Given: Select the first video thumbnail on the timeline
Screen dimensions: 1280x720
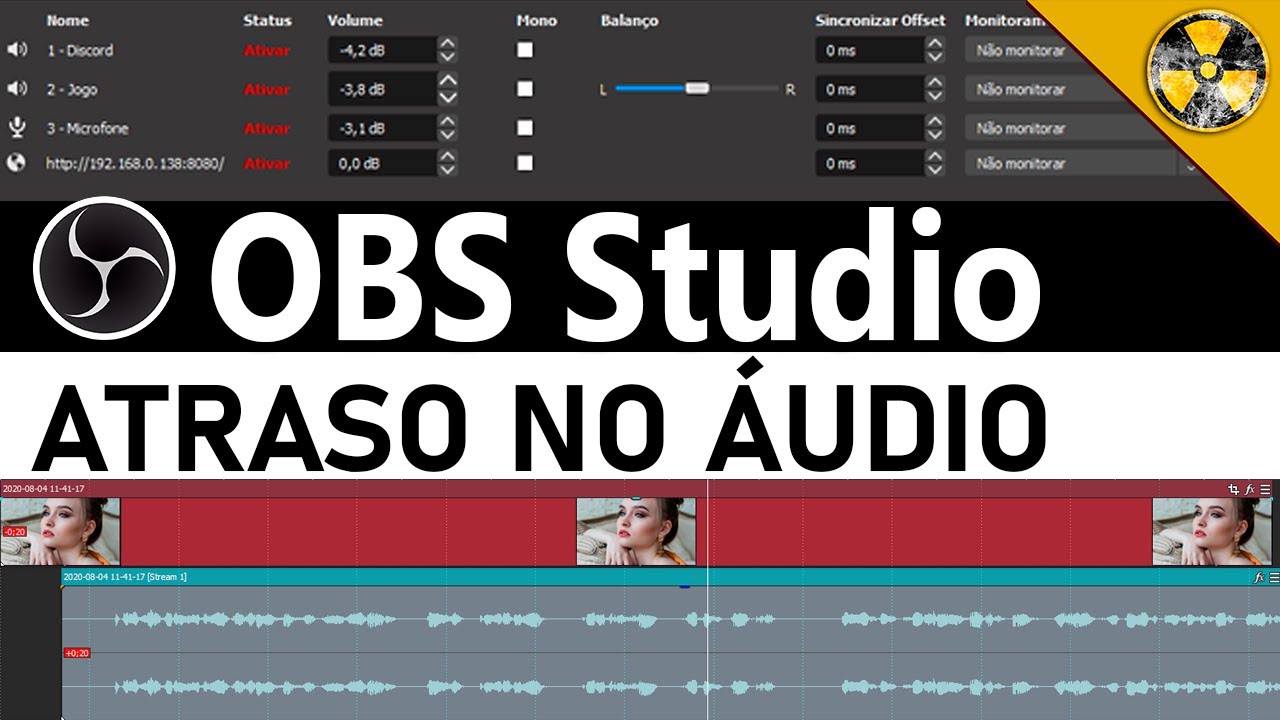Looking at the screenshot, I should 60,532.
